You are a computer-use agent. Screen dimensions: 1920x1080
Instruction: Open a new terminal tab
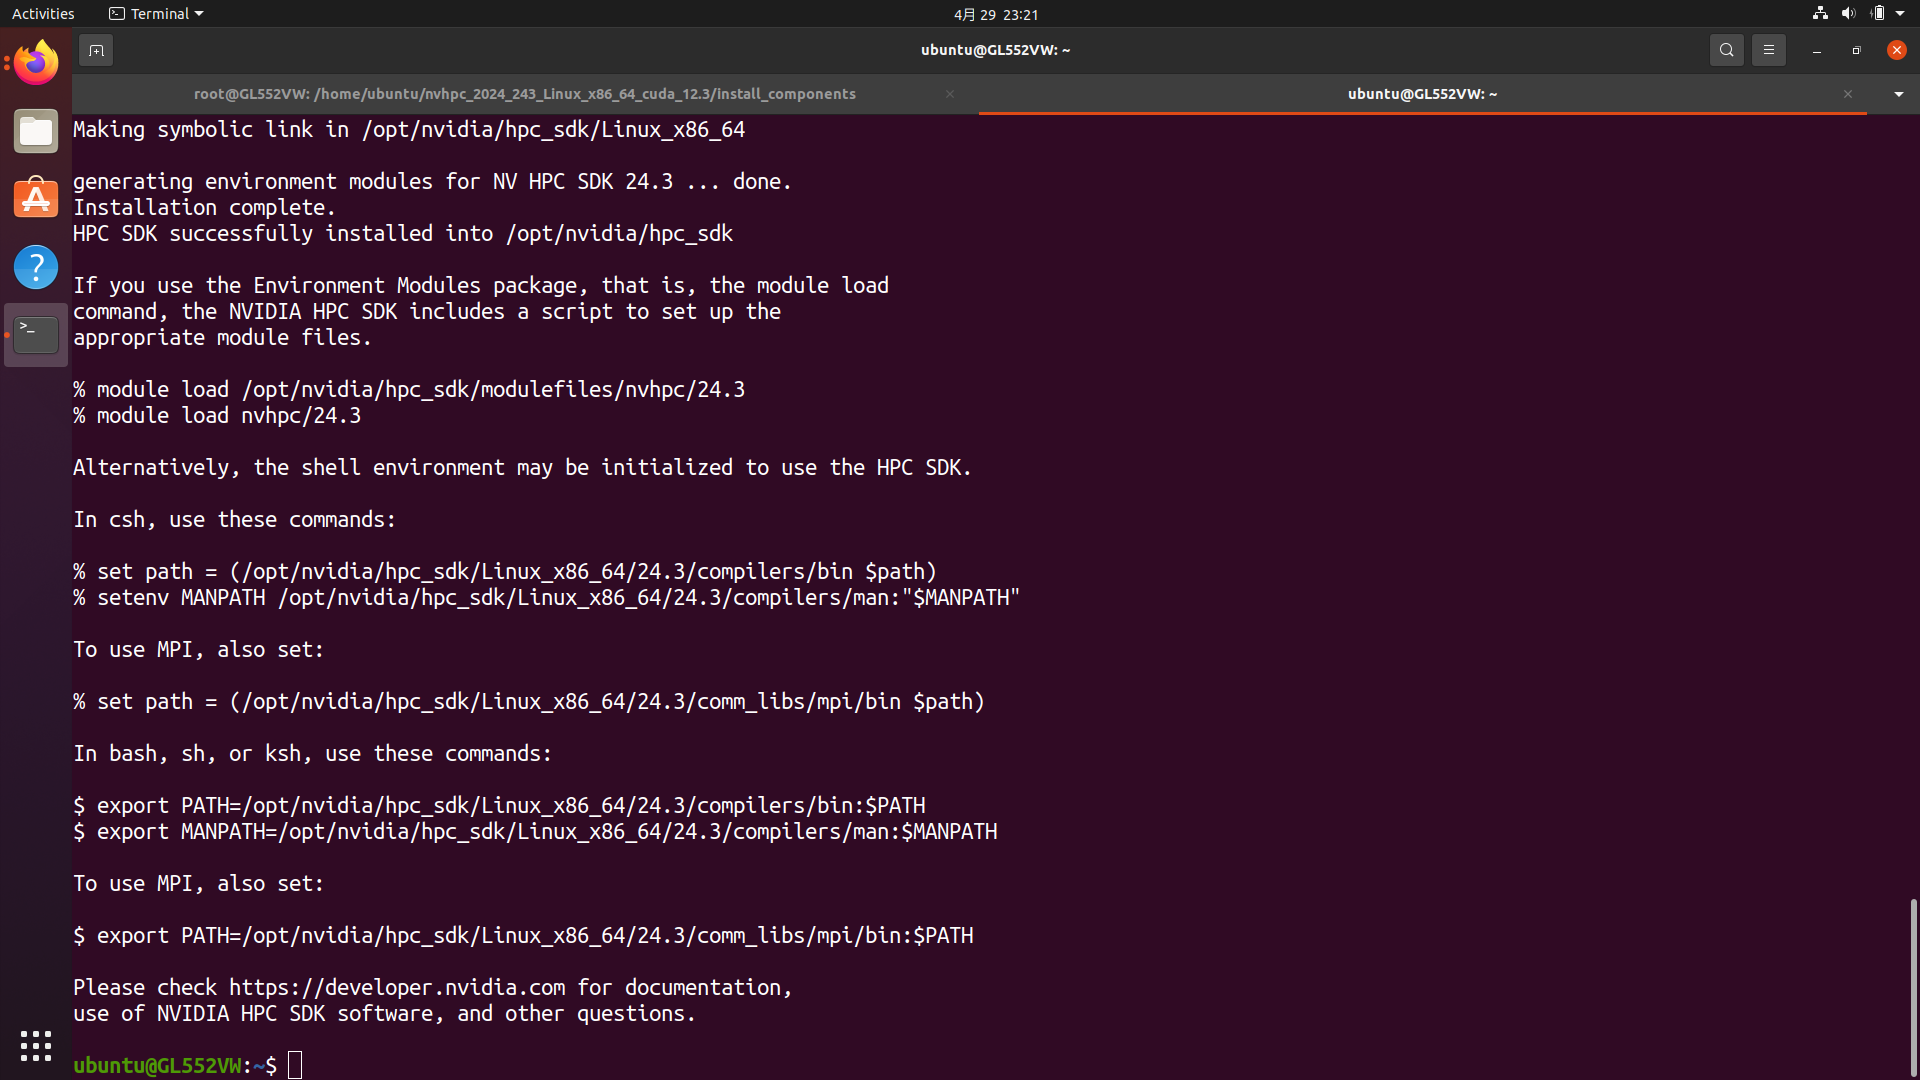pos(95,49)
